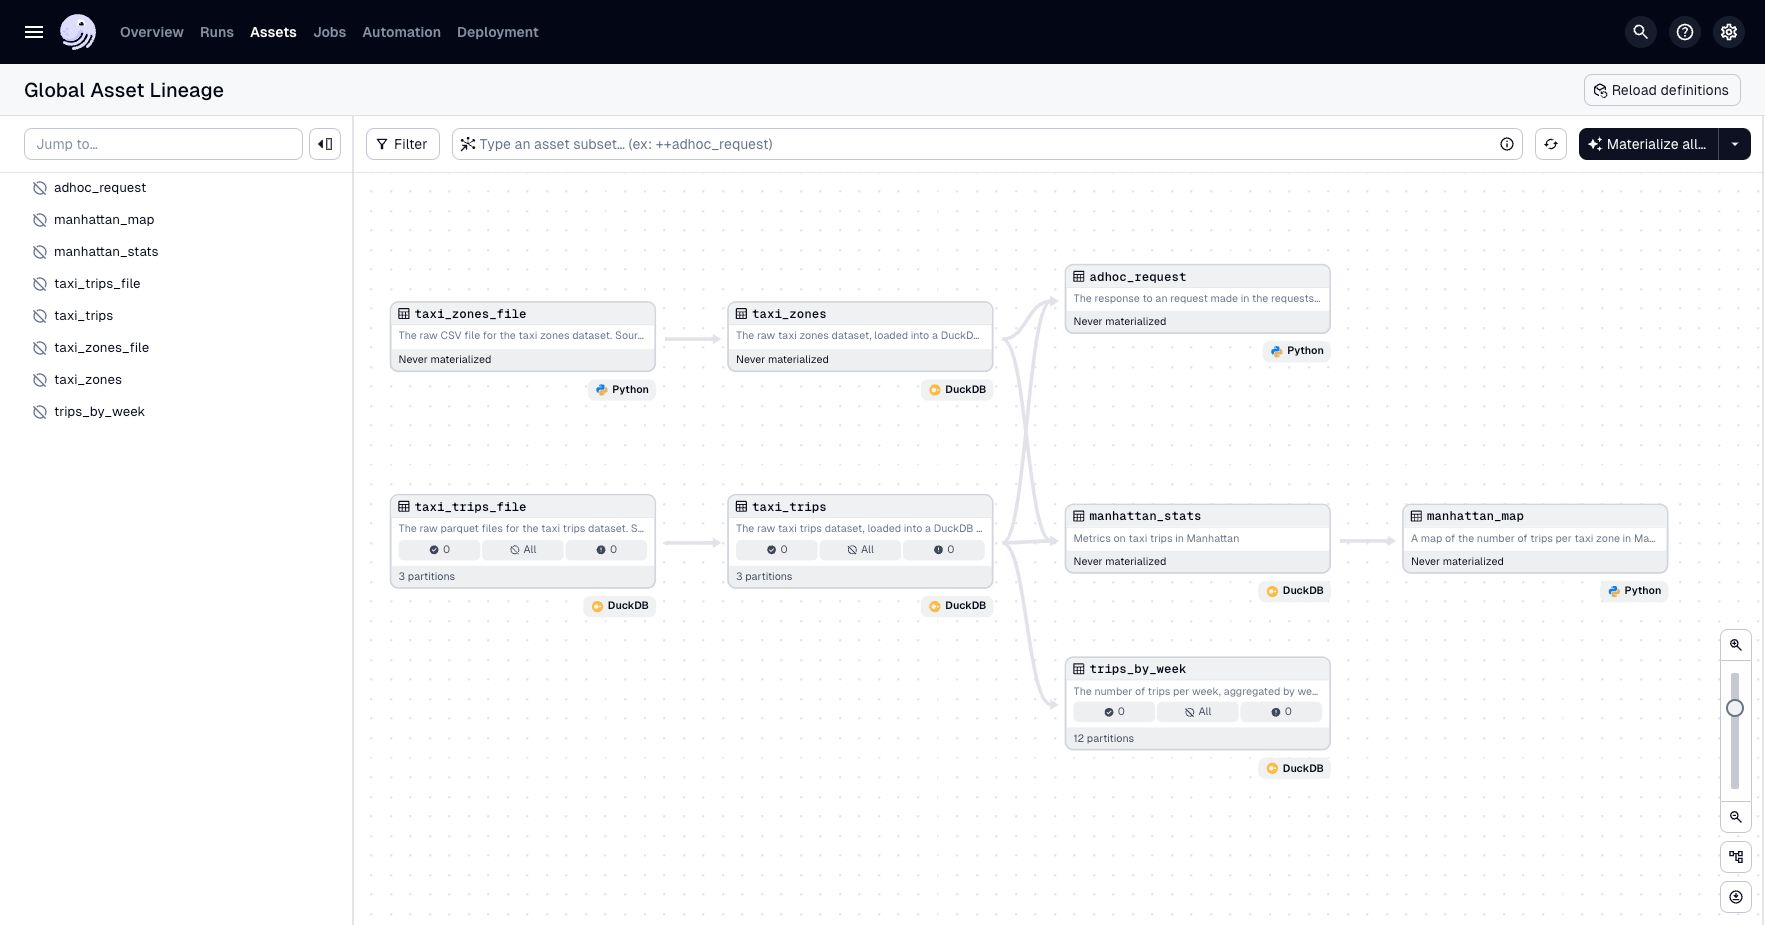Open the user settings gear icon
The width and height of the screenshot is (1765, 925).
(1729, 31)
